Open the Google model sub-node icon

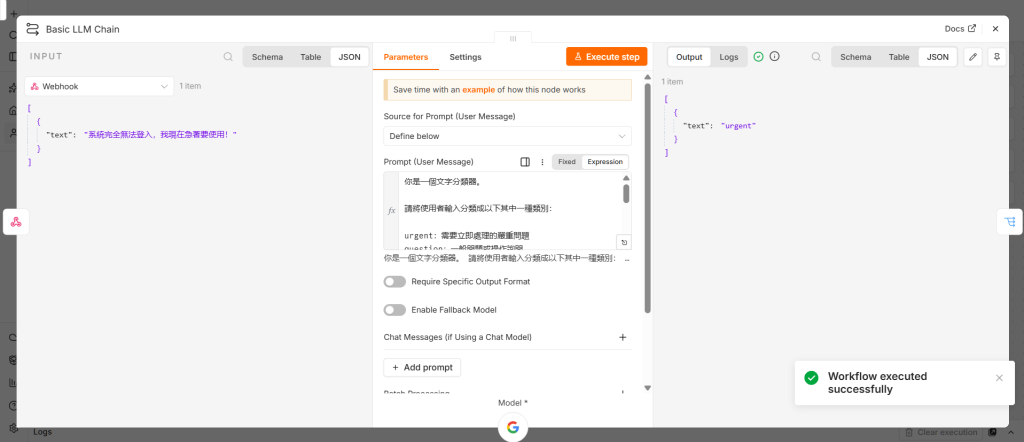tap(513, 427)
